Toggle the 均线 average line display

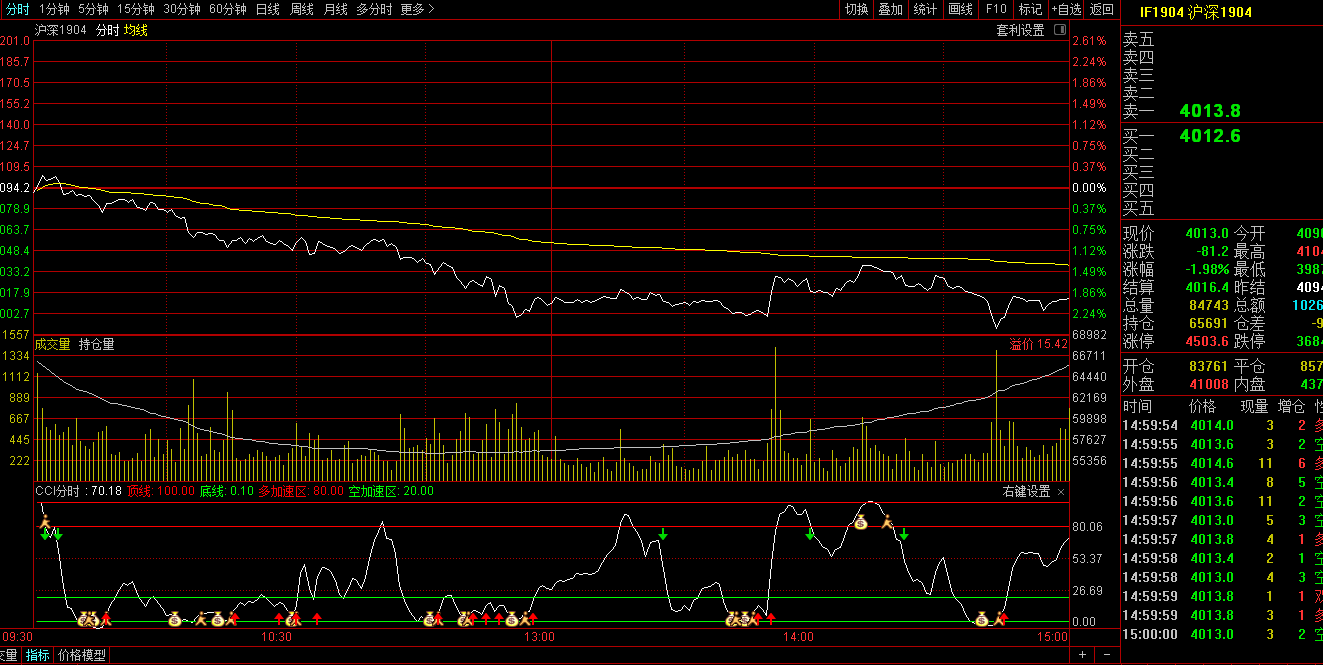[135, 30]
